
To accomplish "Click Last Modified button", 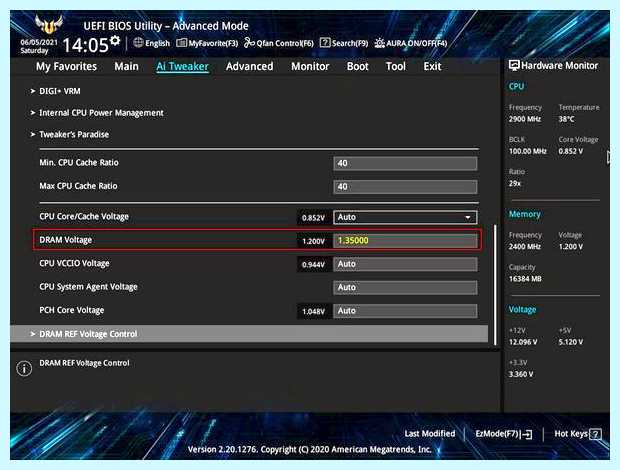I will click(430, 434).
